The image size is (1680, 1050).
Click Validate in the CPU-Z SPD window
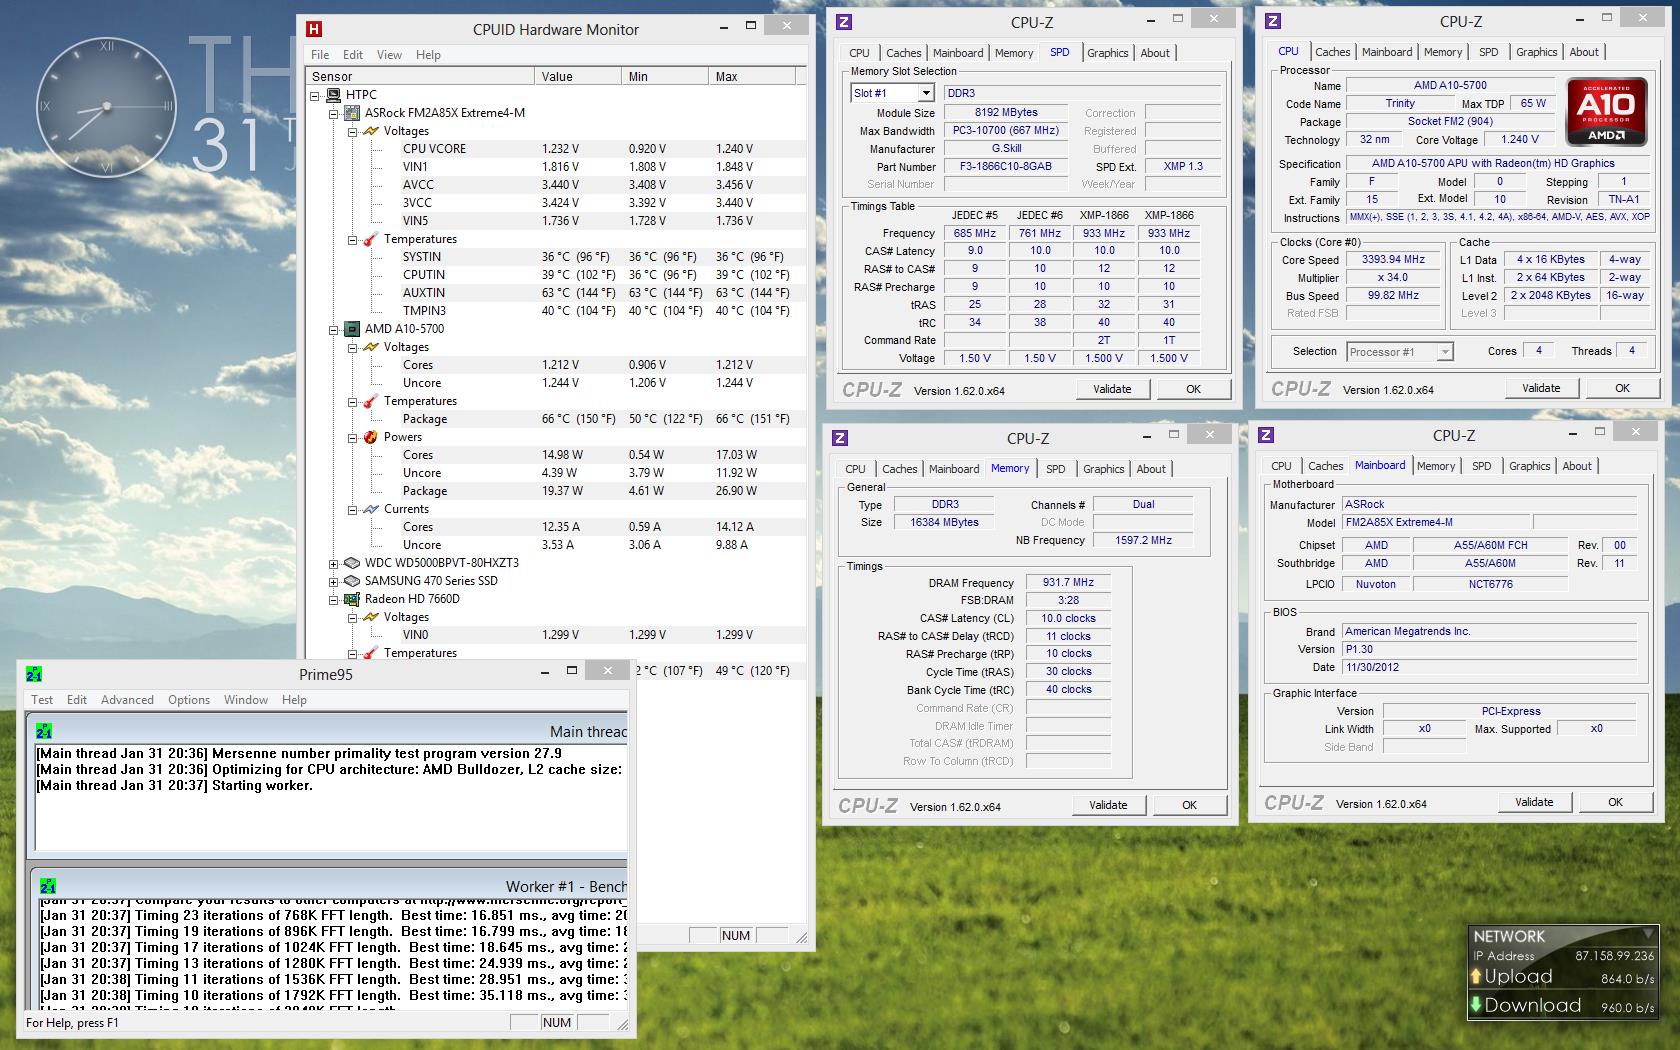click(x=1112, y=389)
